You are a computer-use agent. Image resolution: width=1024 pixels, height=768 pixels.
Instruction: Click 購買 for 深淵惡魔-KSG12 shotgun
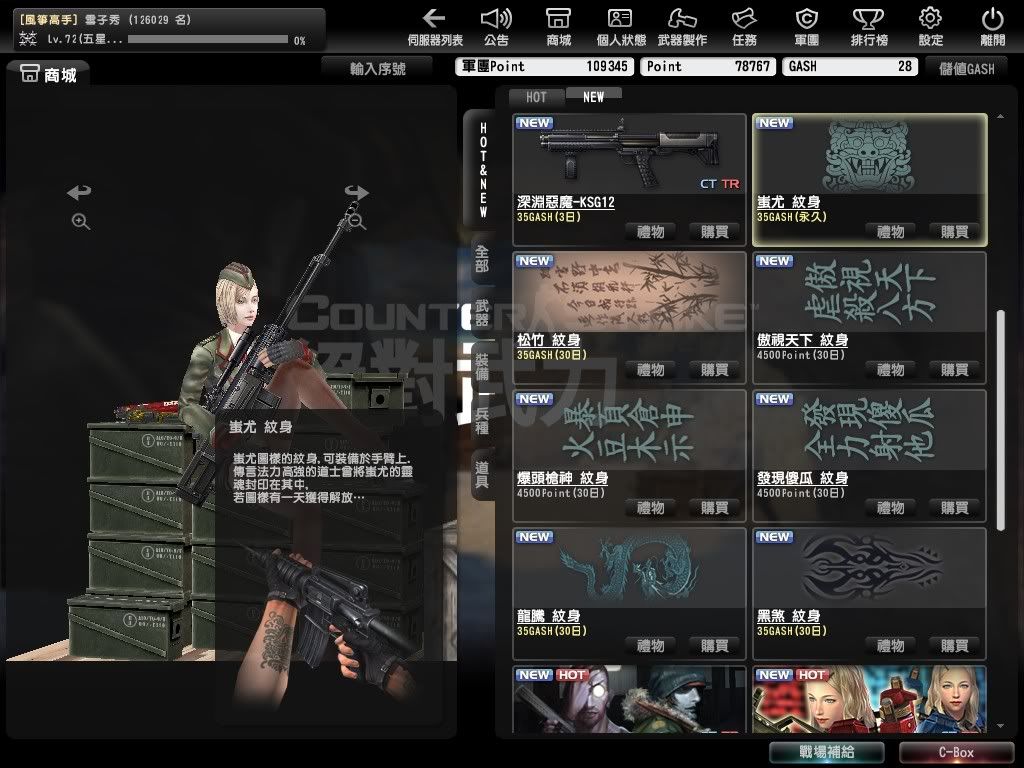pos(714,232)
